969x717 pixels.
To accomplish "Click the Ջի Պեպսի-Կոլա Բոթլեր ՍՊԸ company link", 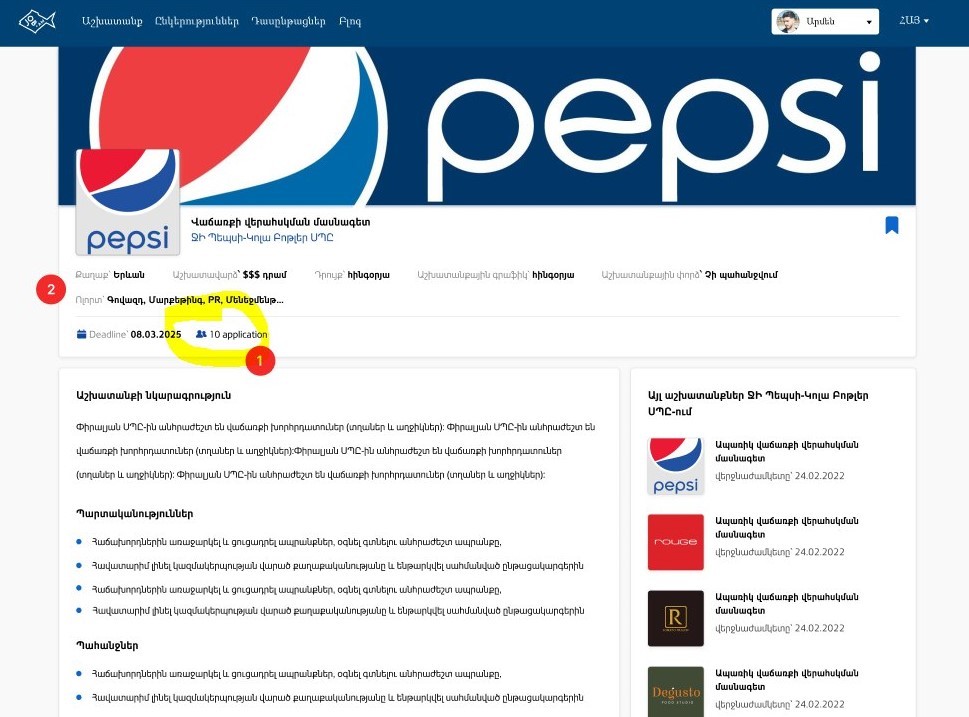I will pyautogui.click(x=262, y=237).
